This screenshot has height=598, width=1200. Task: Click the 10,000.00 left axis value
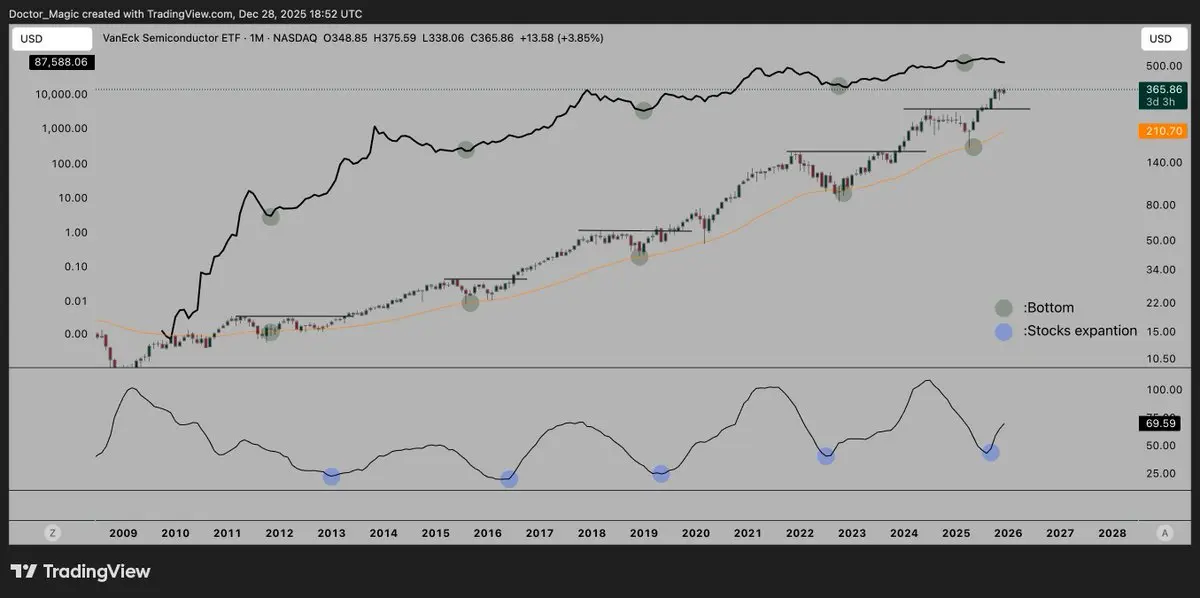[x=61, y=94]
